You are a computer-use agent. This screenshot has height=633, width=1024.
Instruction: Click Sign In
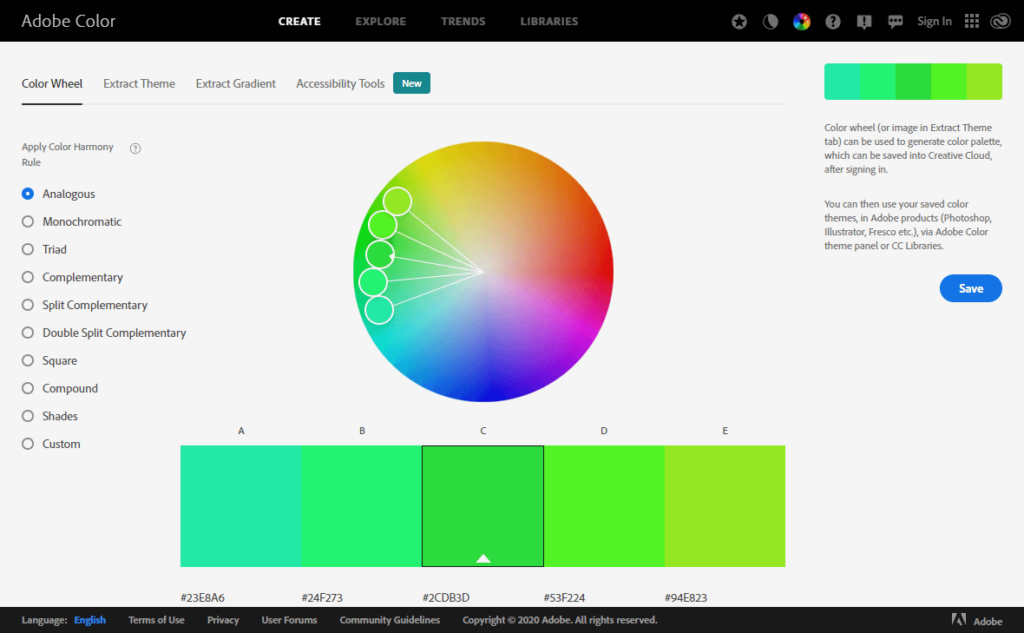pyautogui.click(x=934, y=22)
